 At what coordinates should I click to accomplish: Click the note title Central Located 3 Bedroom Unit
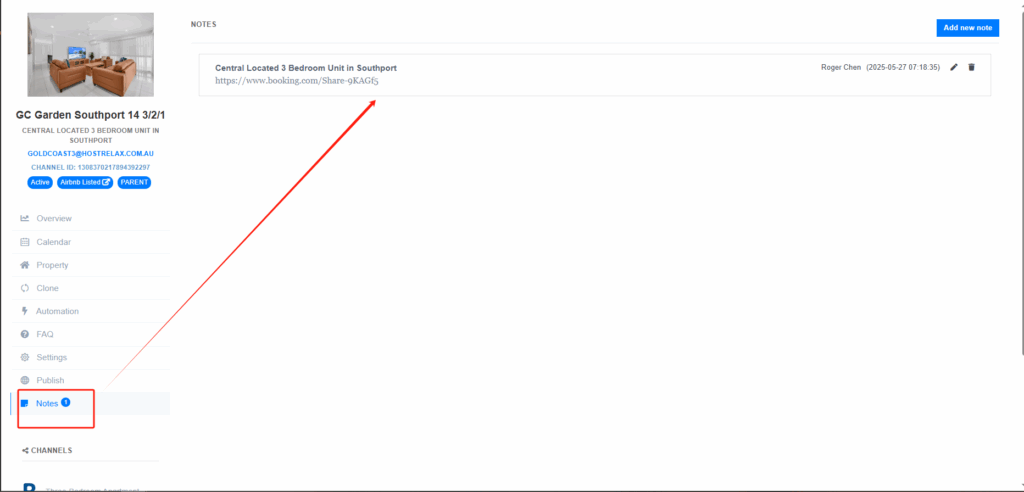(306, 68)
